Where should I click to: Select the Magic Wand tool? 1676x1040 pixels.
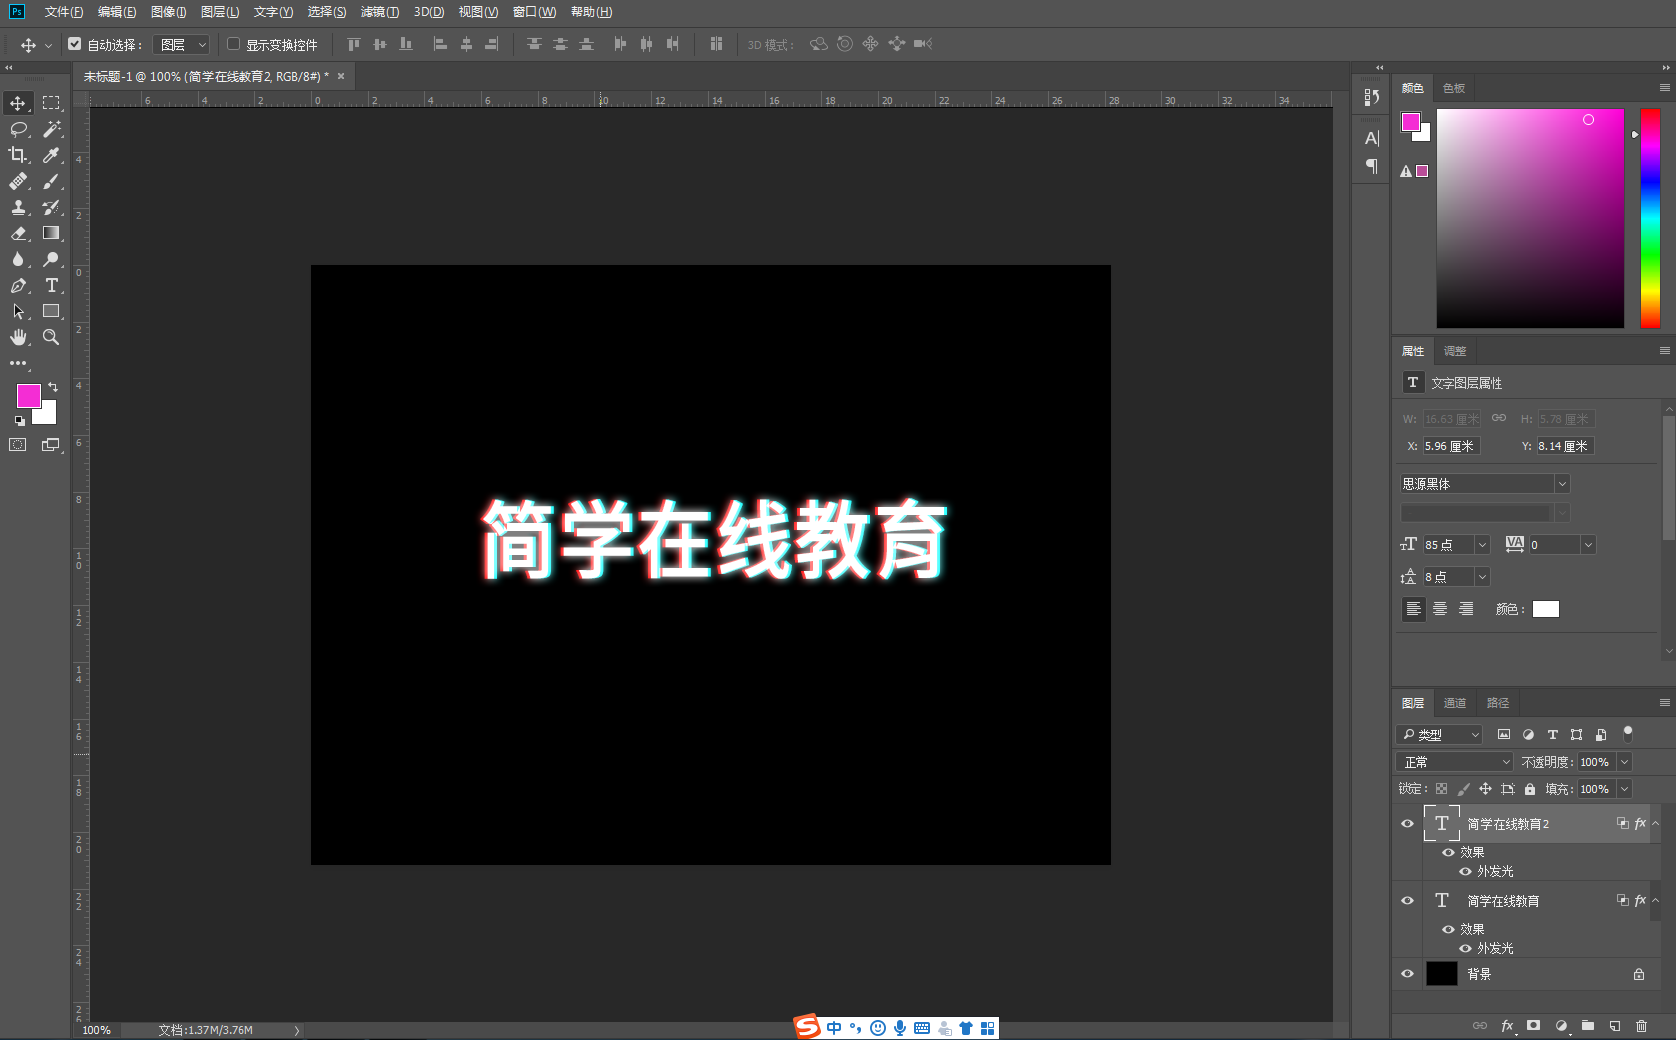click(51, 129)
